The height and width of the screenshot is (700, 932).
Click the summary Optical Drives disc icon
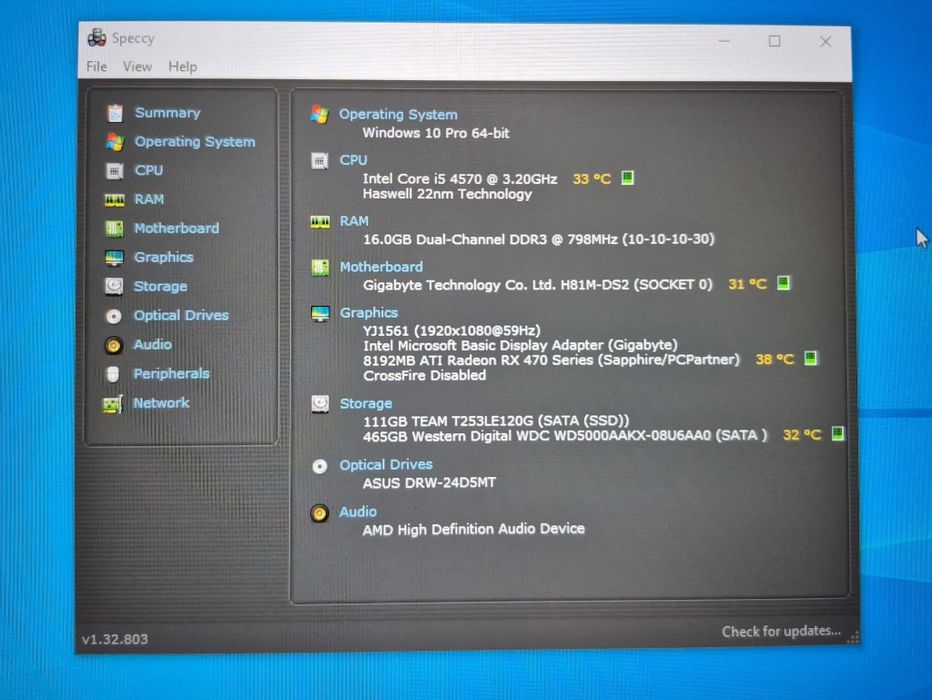tap(320, 466)
